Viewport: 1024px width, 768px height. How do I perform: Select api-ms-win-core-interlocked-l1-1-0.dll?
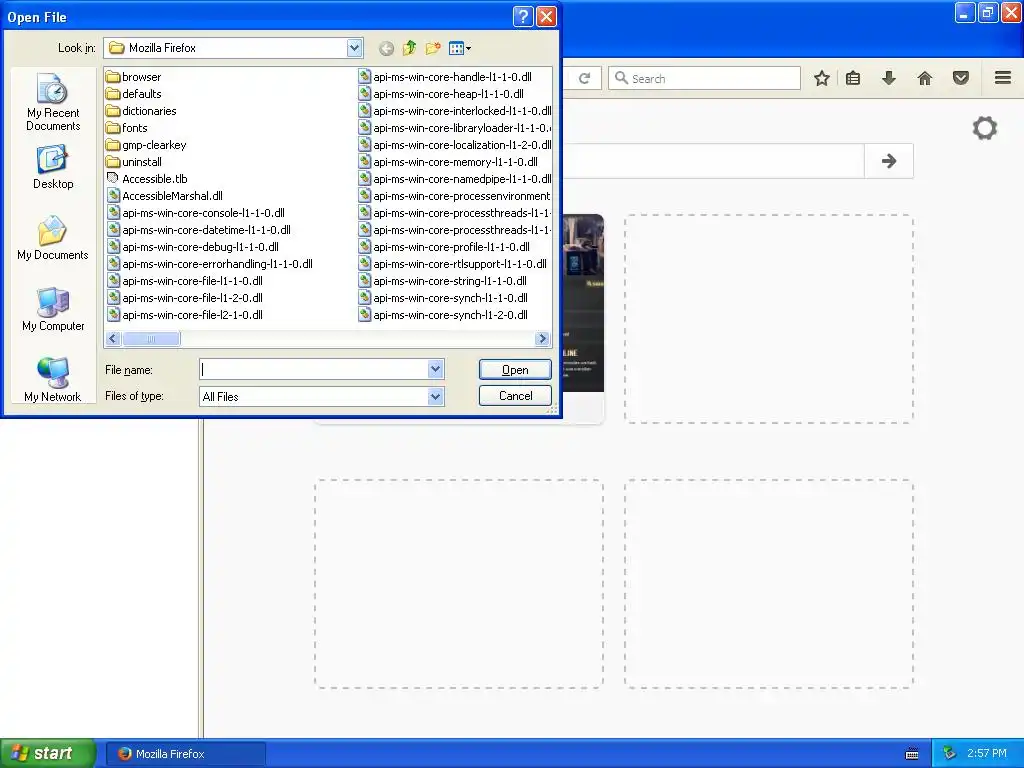click(x=455, y=111)
